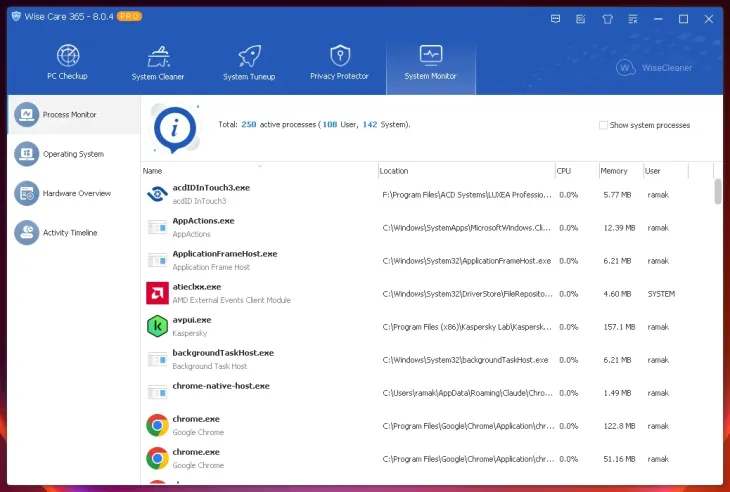The height and width of the screenshot is (492, 730).
Task: Open the PC Checkup tab
Action: pyautogui.click(x=68, y=63)
